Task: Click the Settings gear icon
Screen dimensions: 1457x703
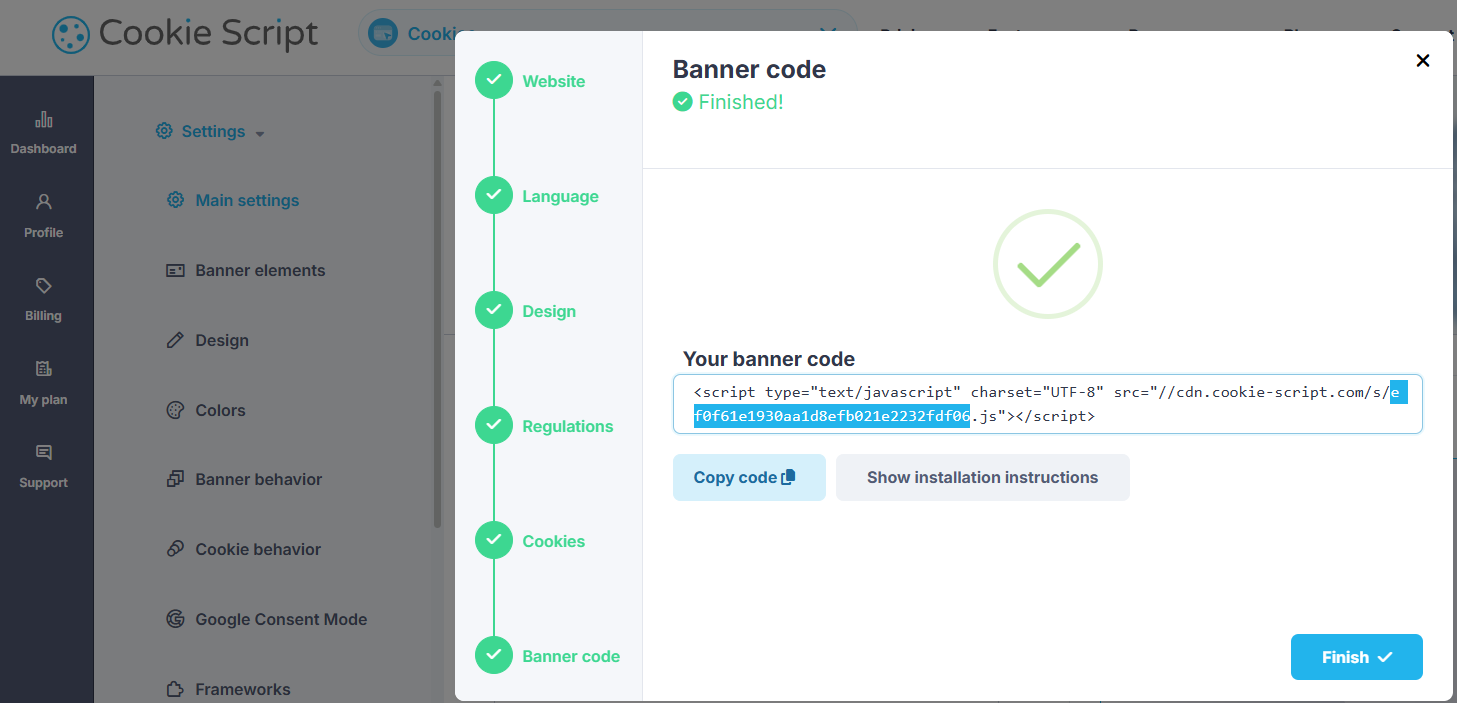Action: coord(164,131)
